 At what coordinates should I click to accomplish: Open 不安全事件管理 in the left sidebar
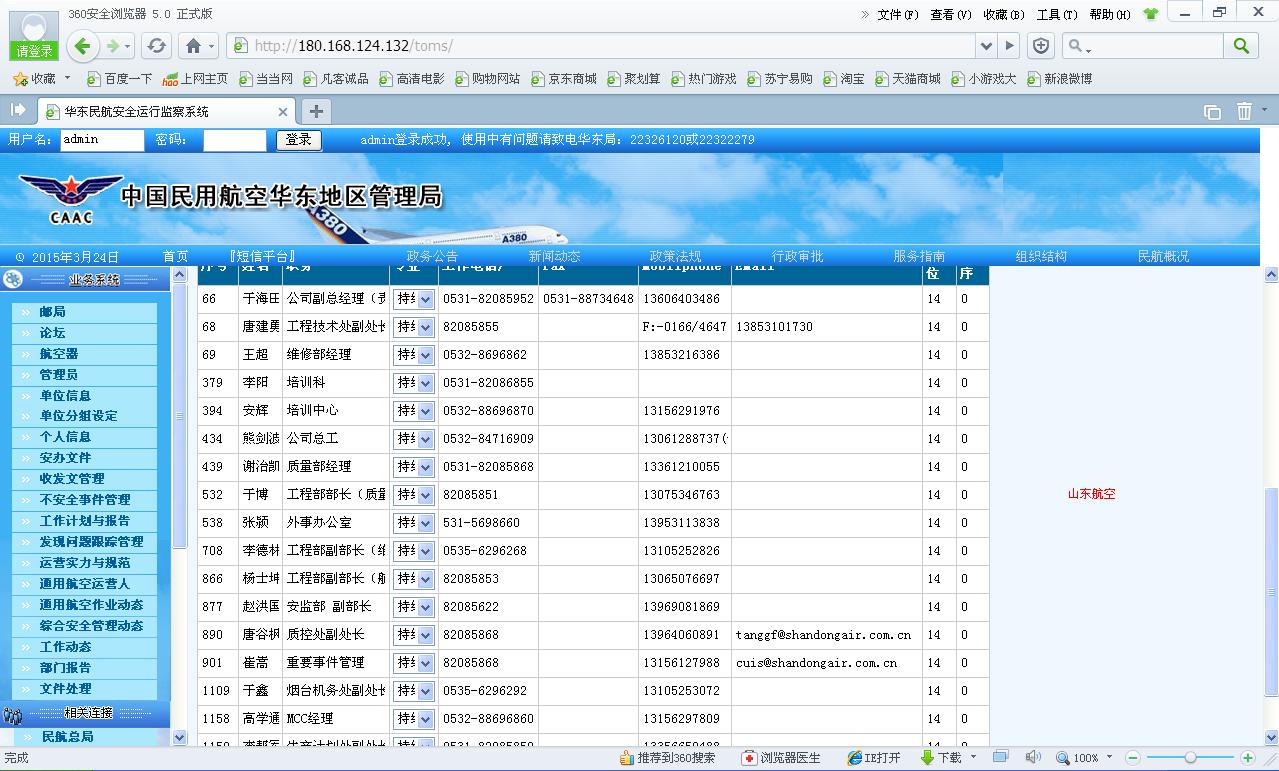click(x=84, y=500)
